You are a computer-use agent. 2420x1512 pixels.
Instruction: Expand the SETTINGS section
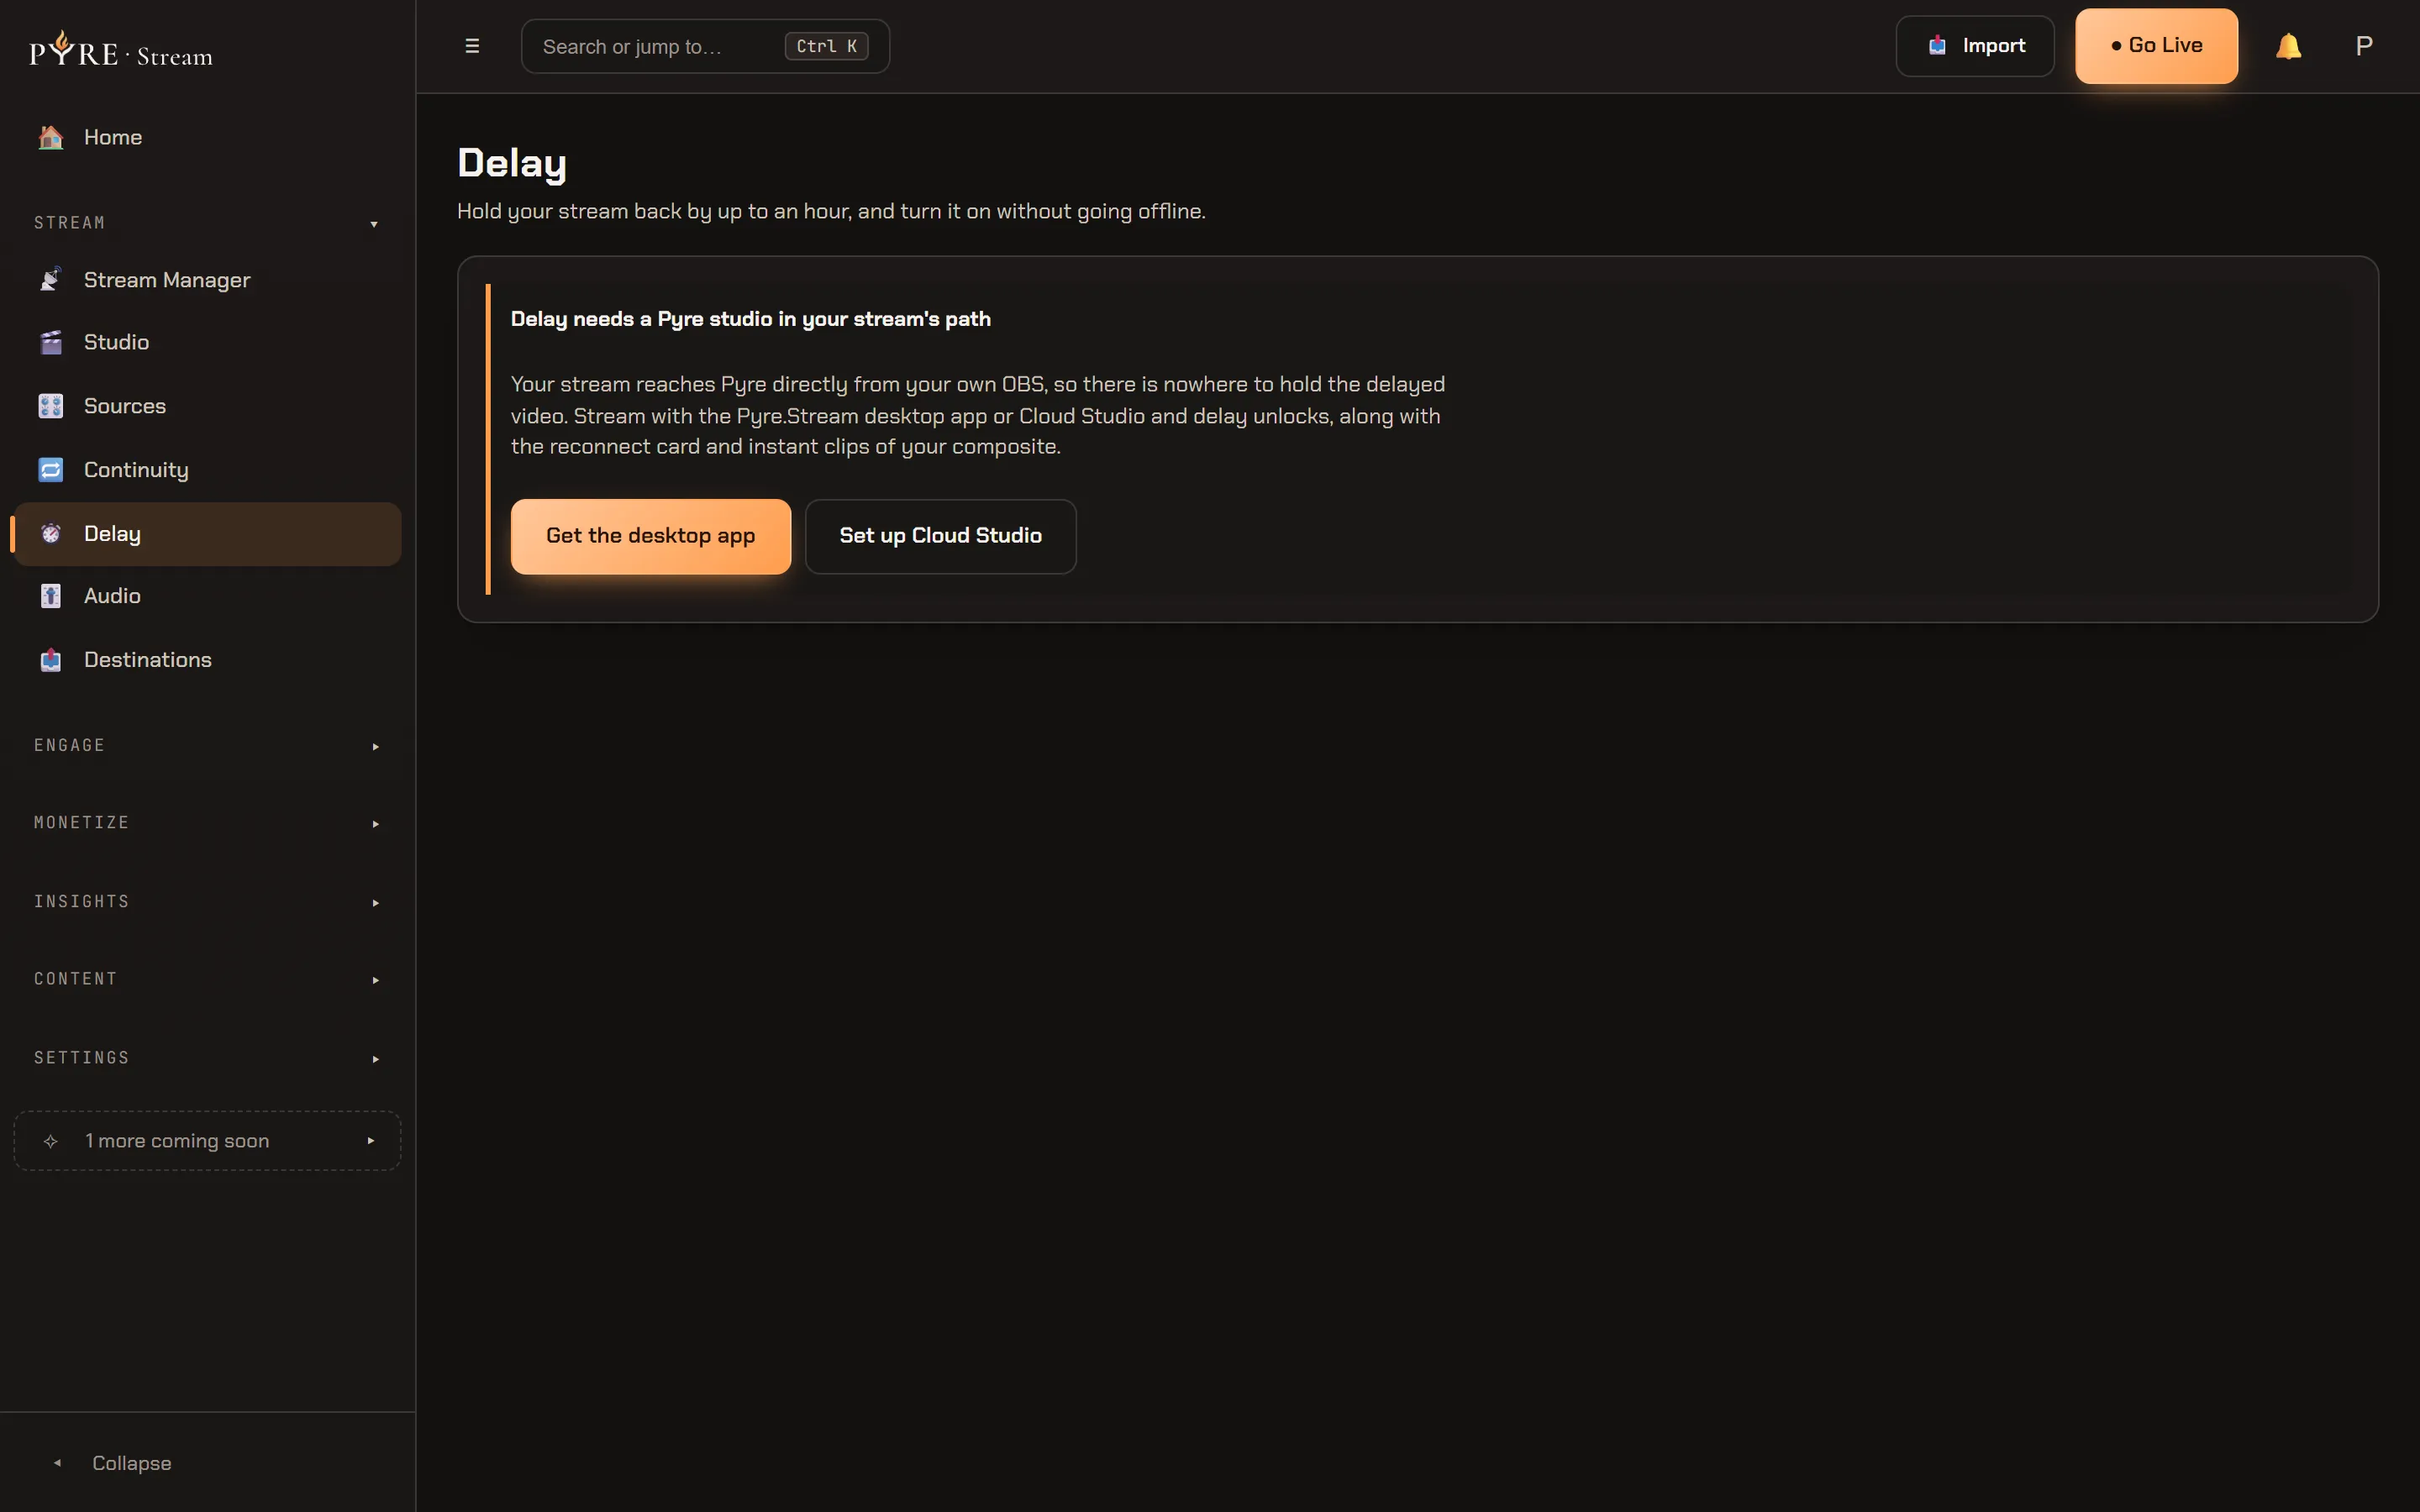click(207, 1058)
